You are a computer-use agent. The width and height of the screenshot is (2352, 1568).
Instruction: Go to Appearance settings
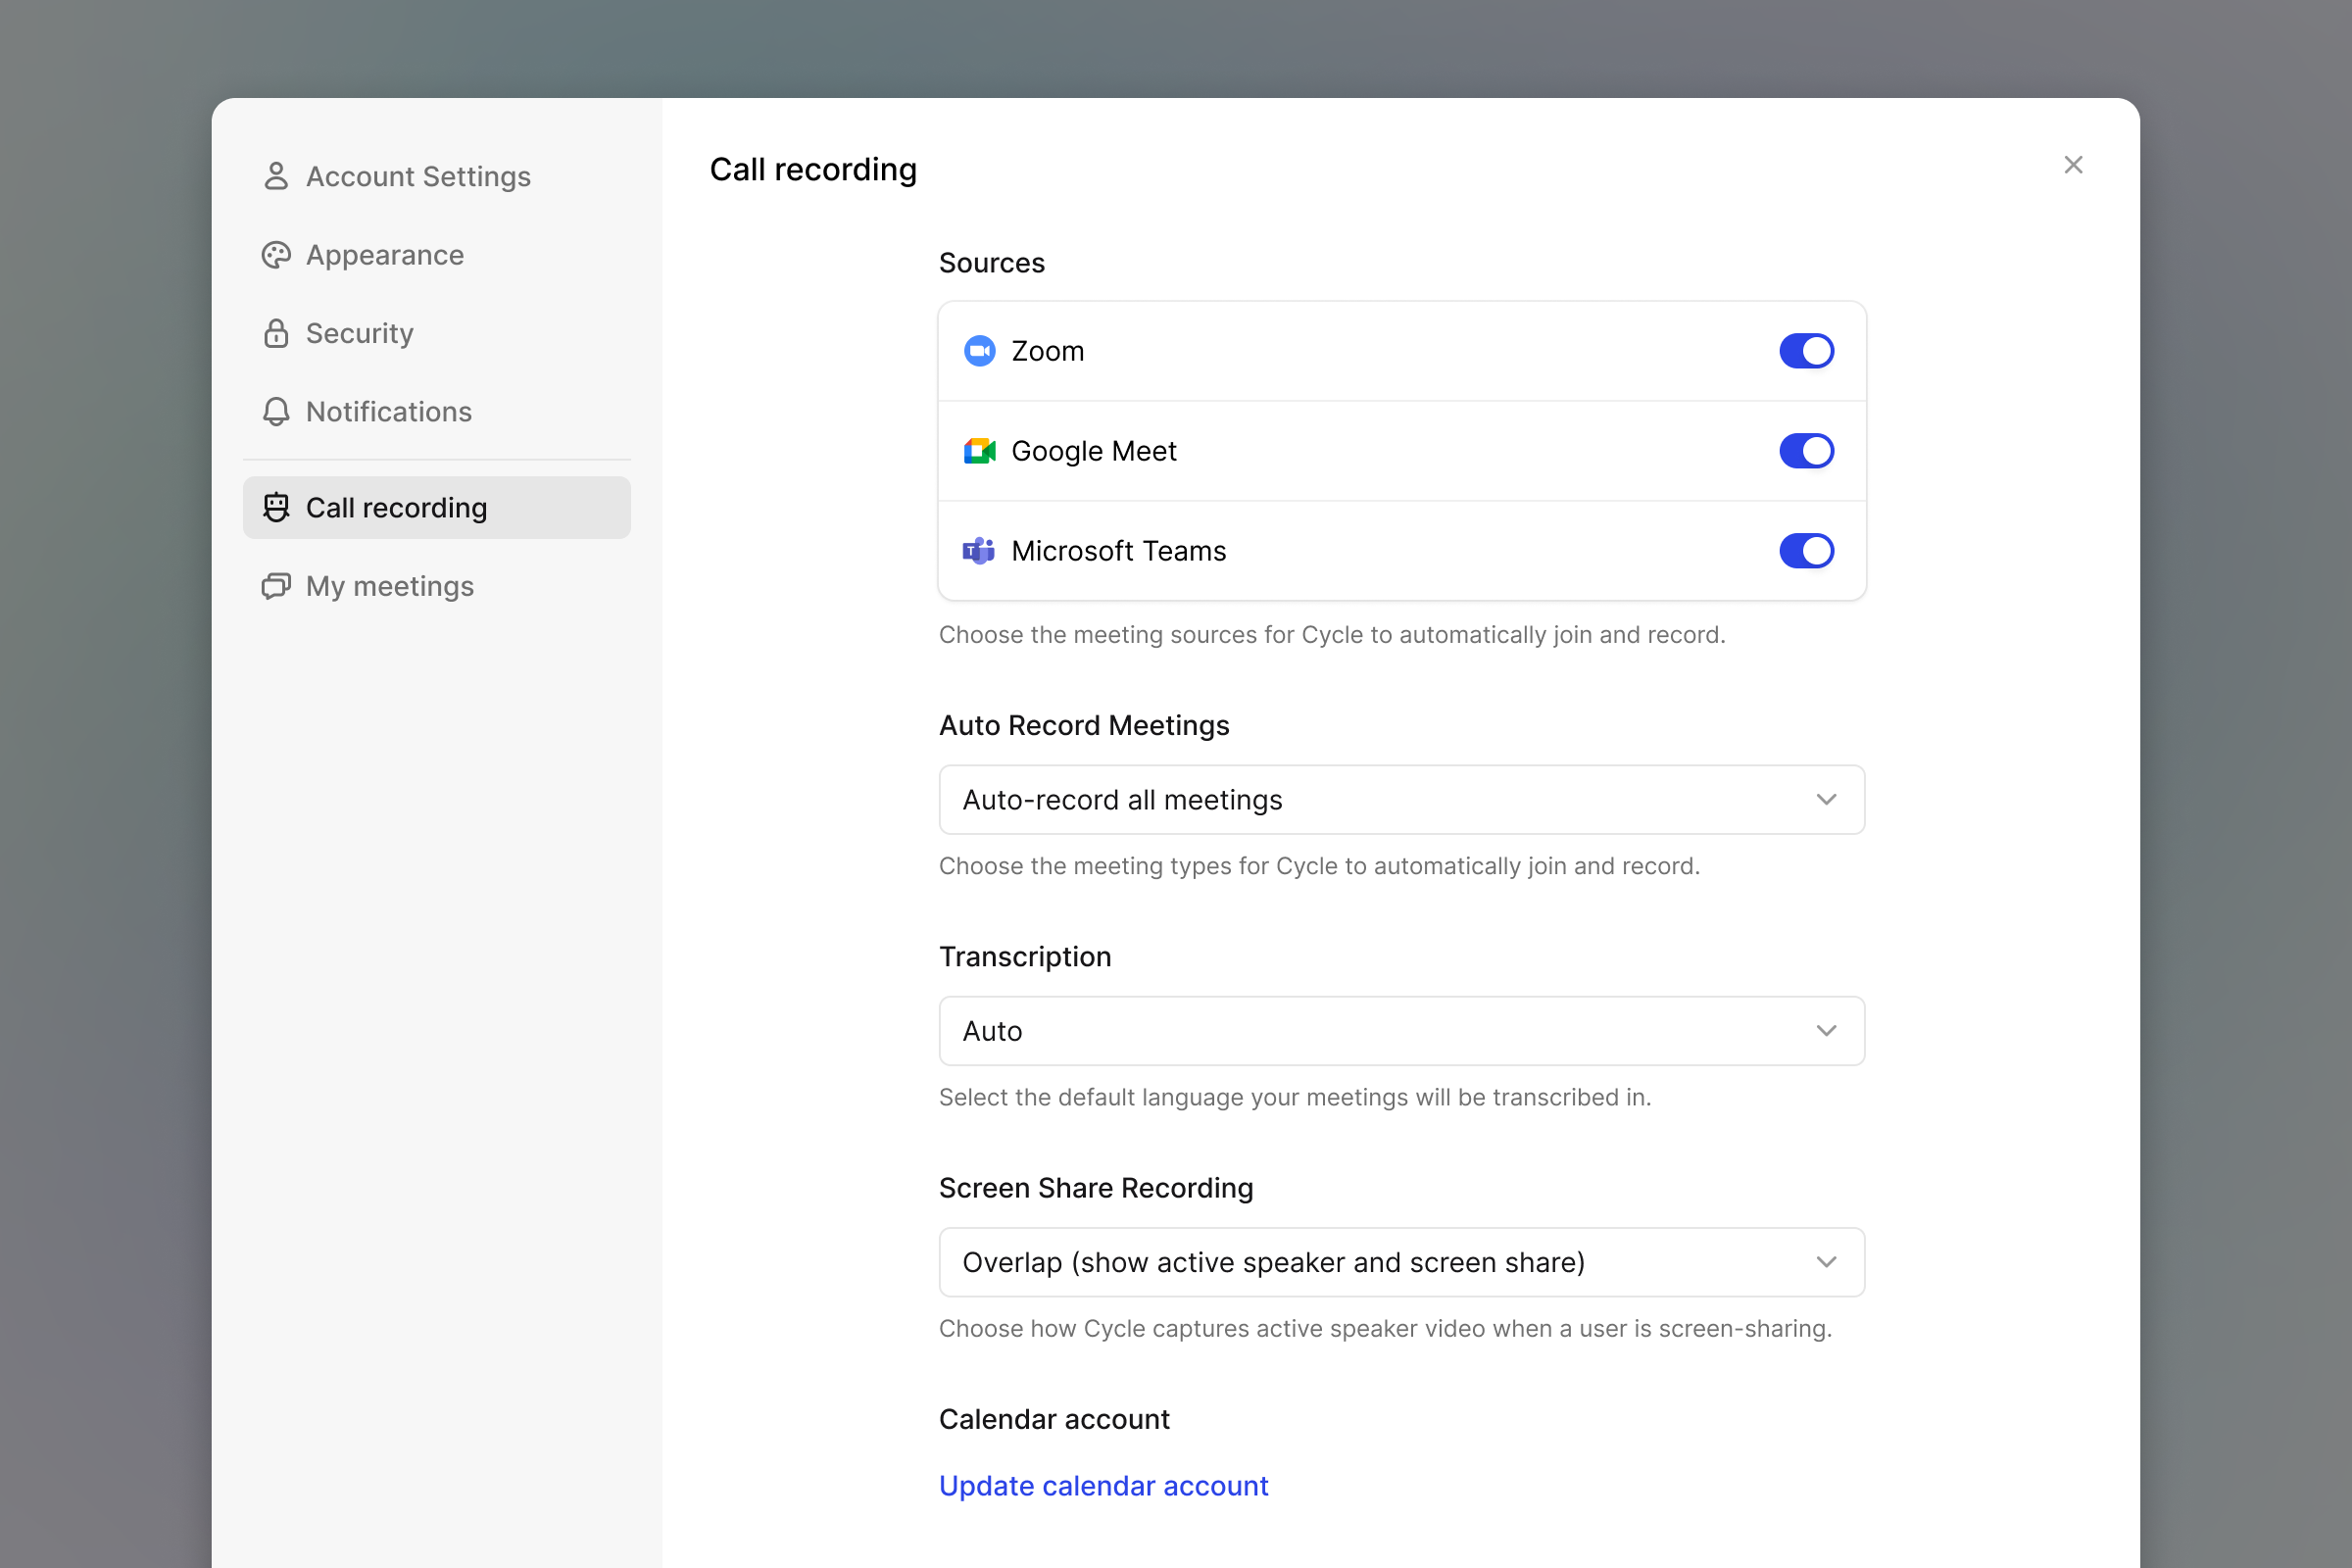click(x=436, y=255)
